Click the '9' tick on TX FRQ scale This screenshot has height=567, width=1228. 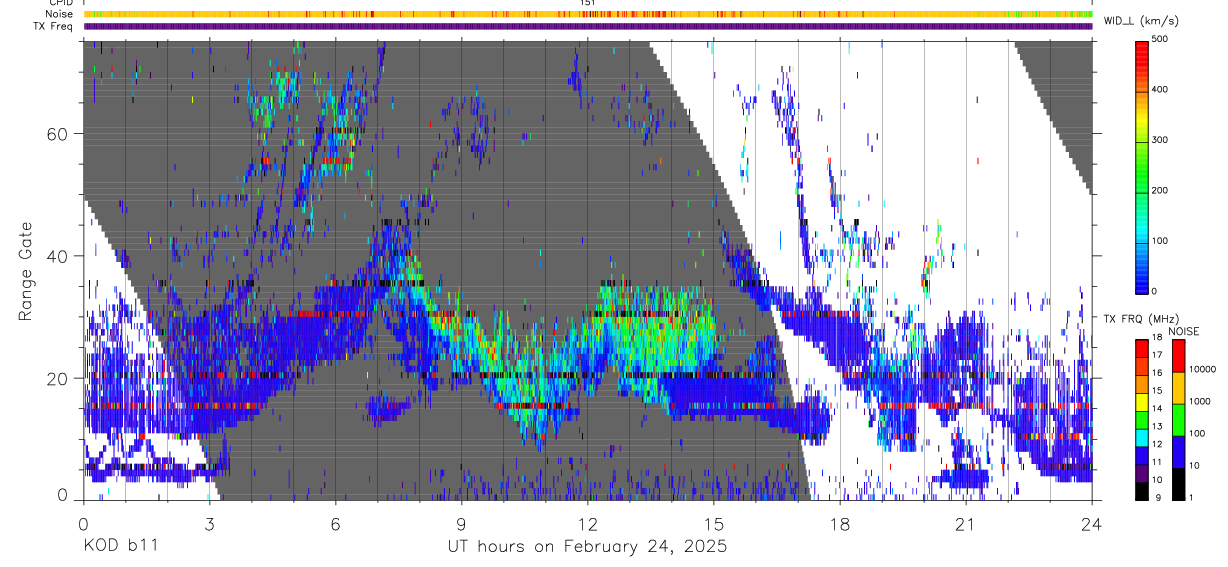pyautogui.click(x=1158, y=498)
